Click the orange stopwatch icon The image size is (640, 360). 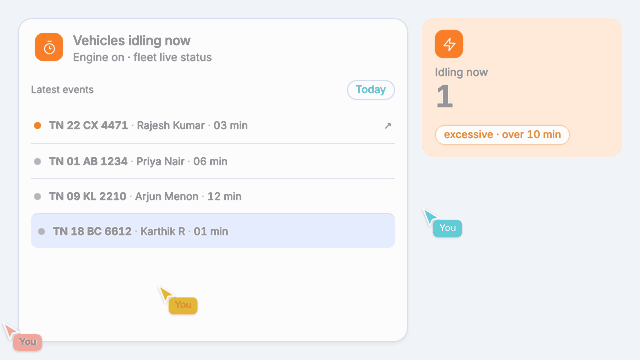point(49,47)
